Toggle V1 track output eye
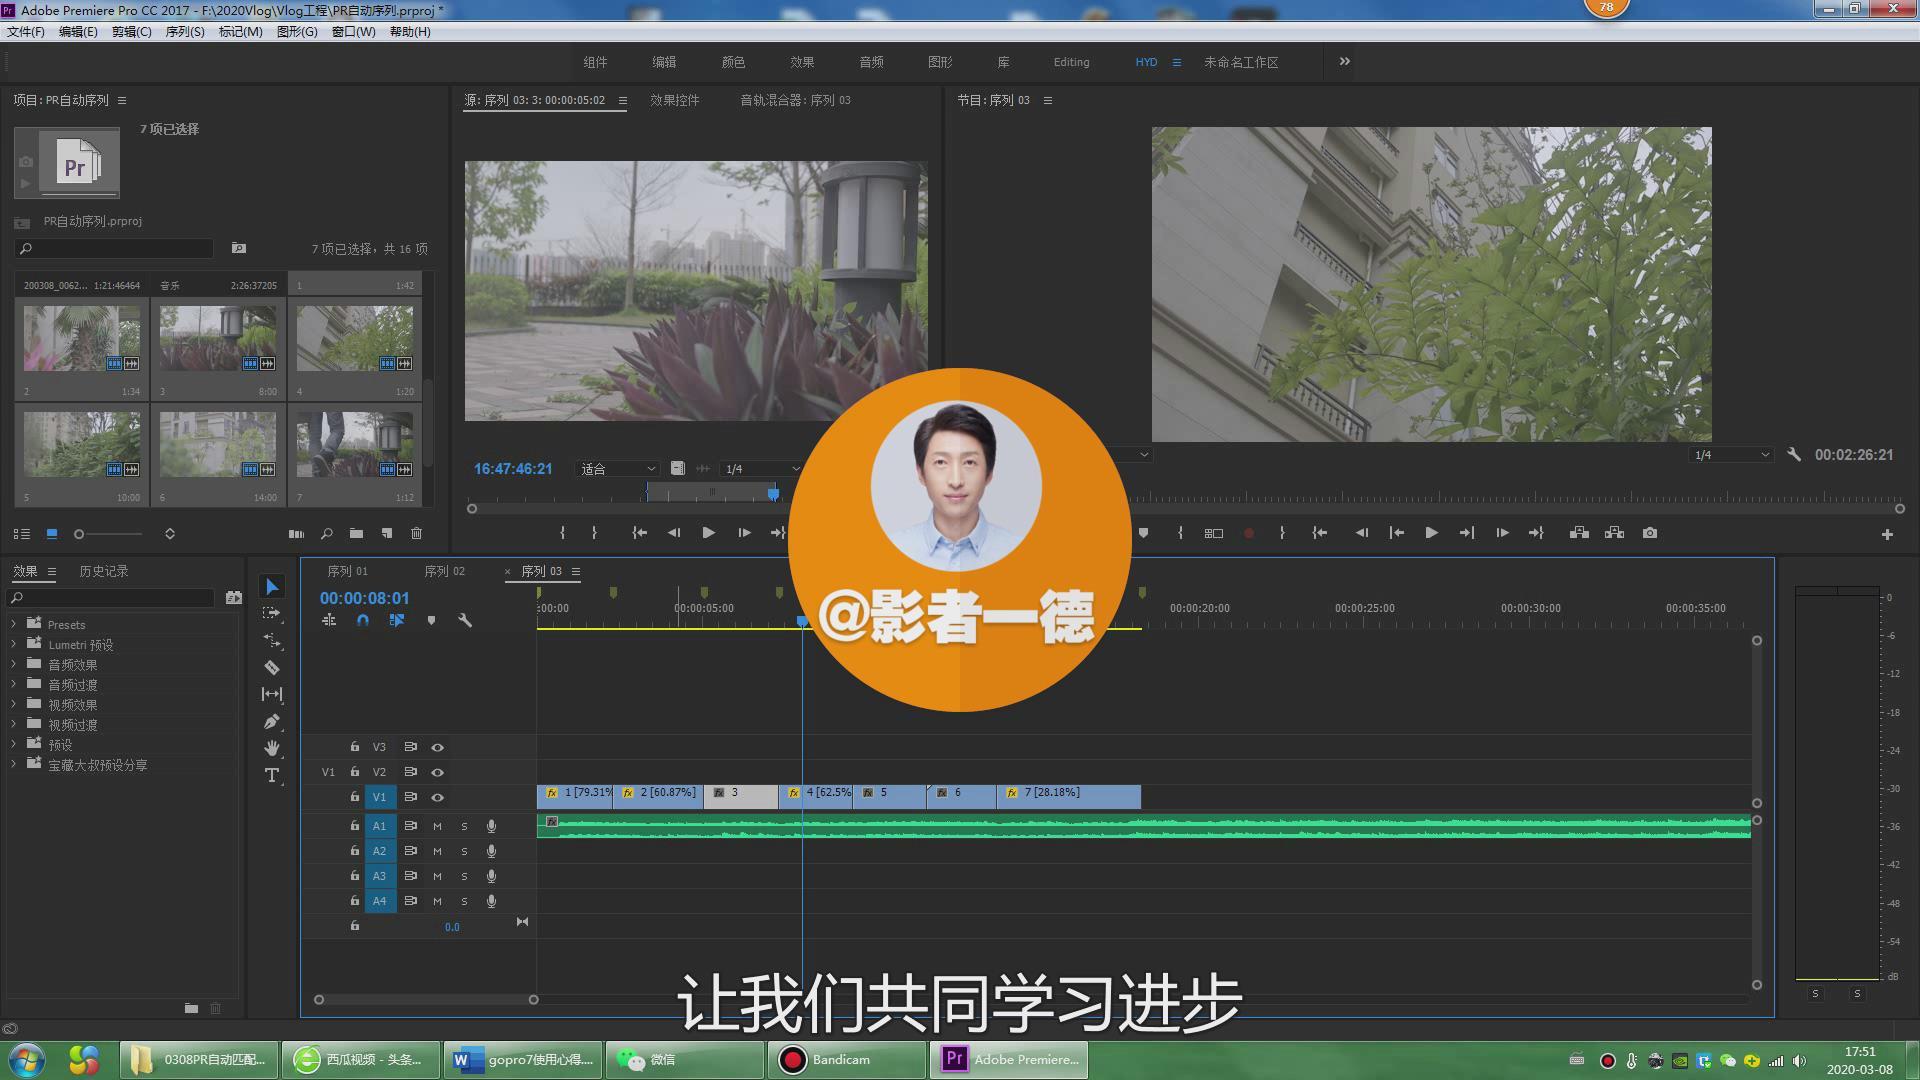Viewport: 1920px width, 1080px height. click(437, 797)
